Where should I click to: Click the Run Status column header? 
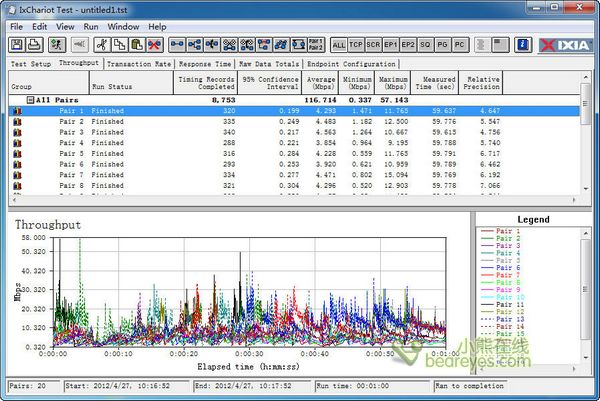point(131,83)
